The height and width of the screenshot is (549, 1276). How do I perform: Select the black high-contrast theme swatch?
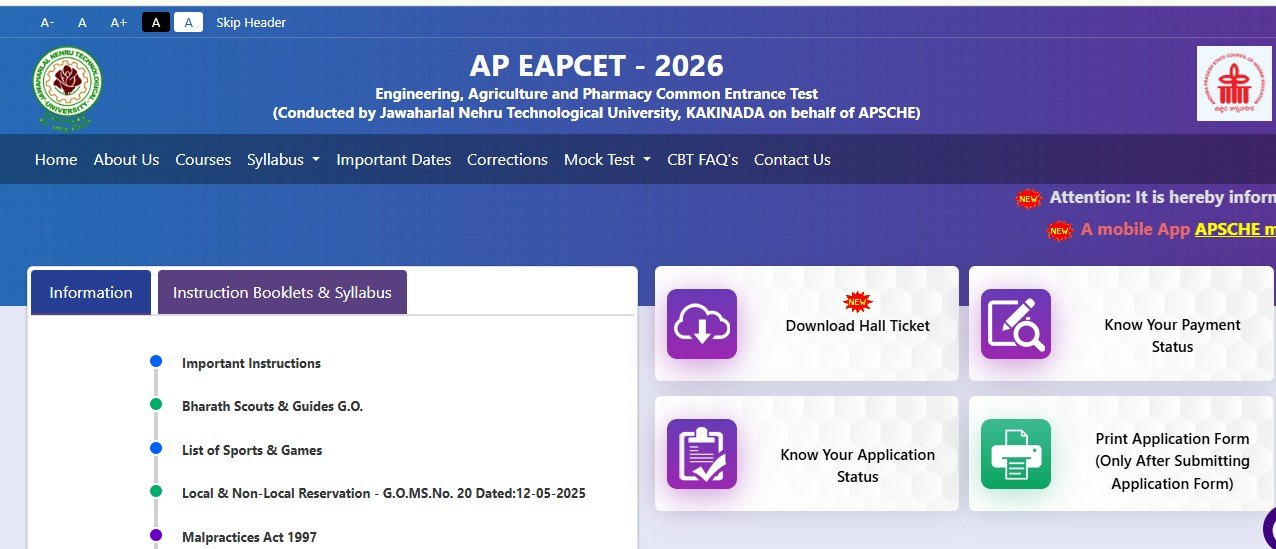point(156,22)
